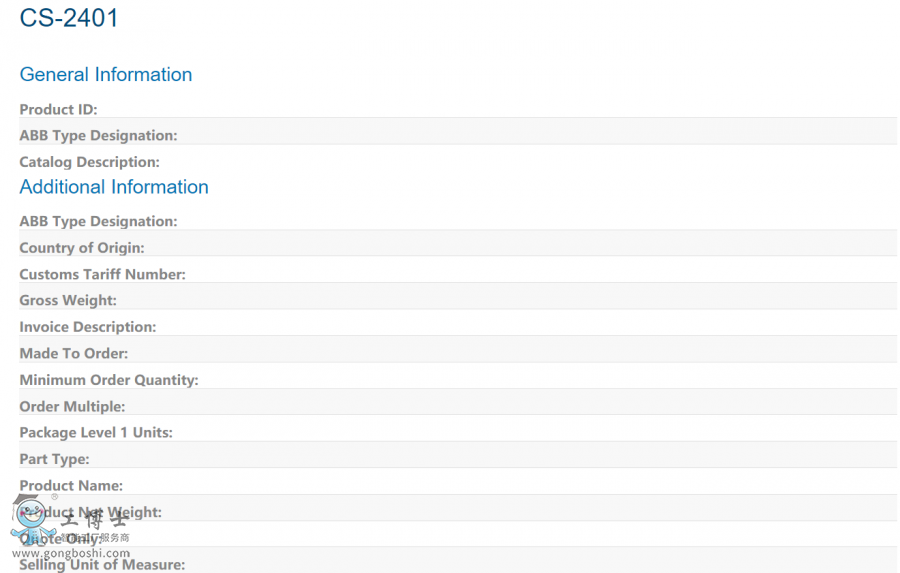Viewport: 900px width, 573px height.
Task: Click the Product ID label
Action: coord(58,109)
